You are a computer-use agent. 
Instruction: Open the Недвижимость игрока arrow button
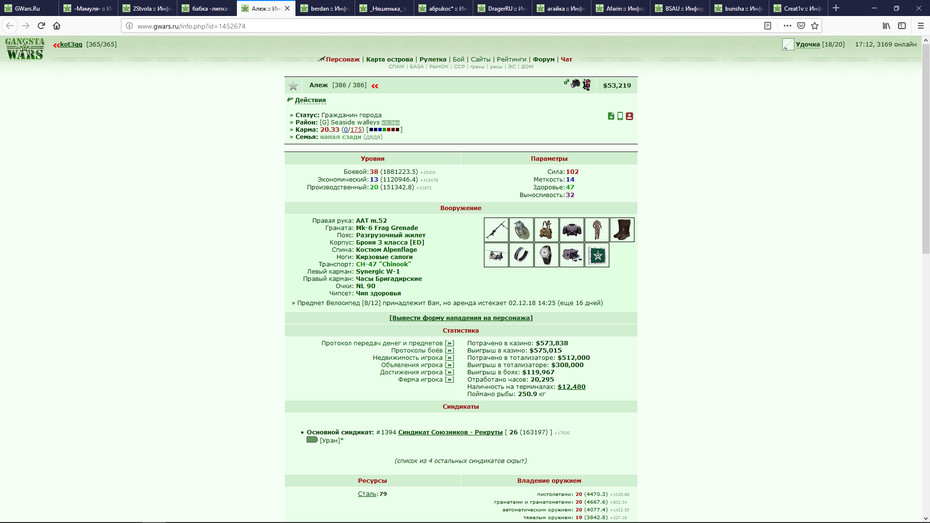click(x=449, y=358)
